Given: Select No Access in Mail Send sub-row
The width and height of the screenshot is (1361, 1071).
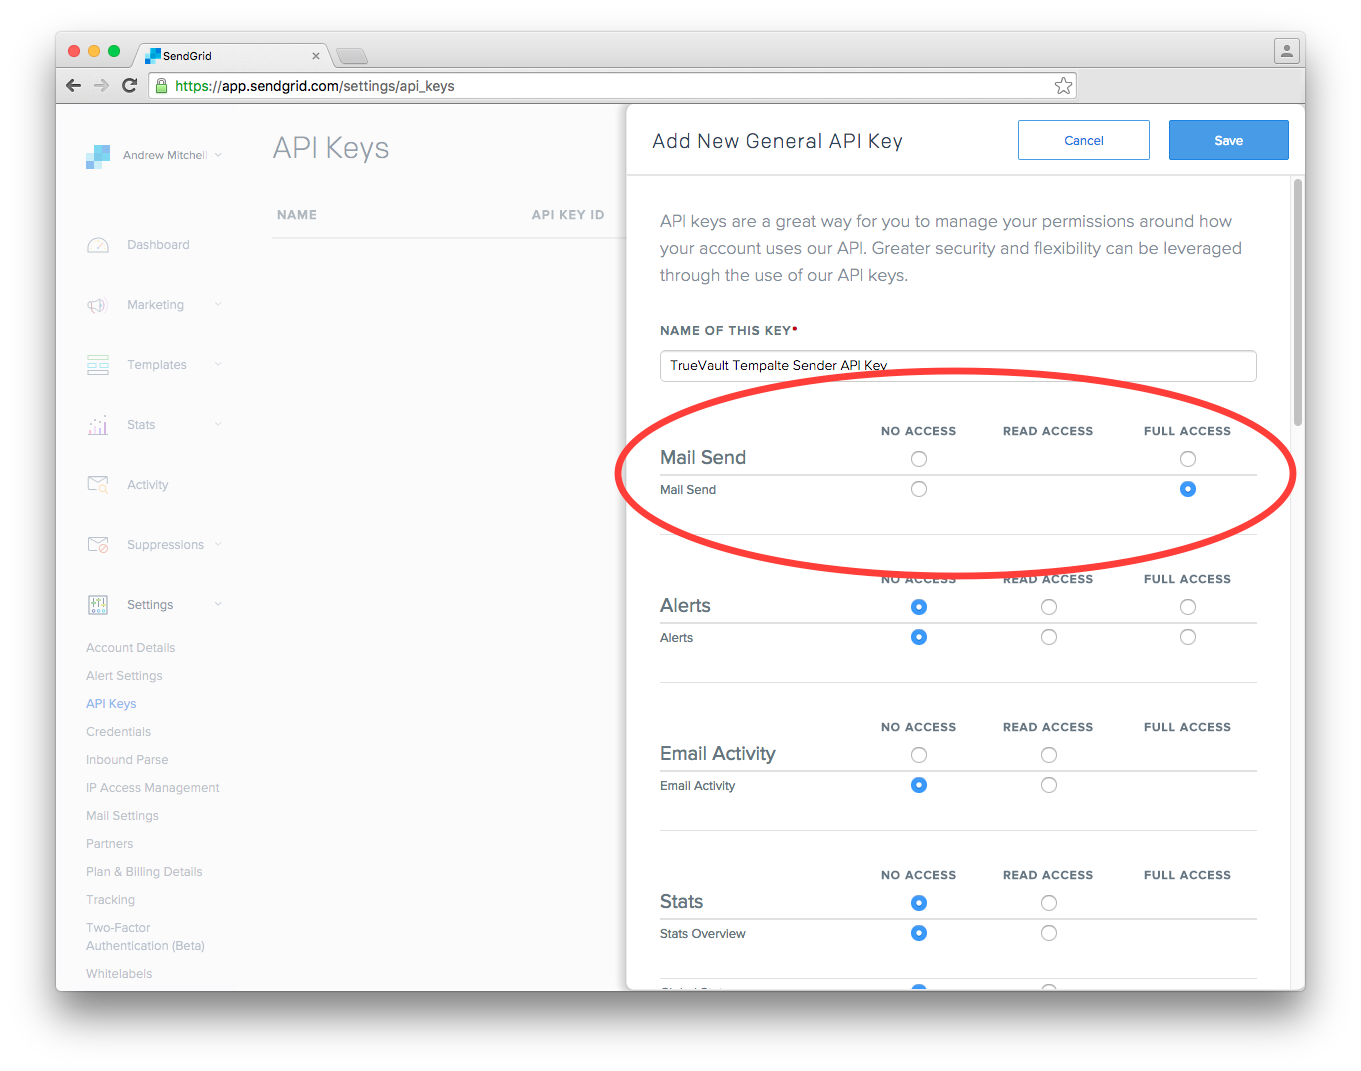Looking at the screenshot, I should [x=919, y=489].
